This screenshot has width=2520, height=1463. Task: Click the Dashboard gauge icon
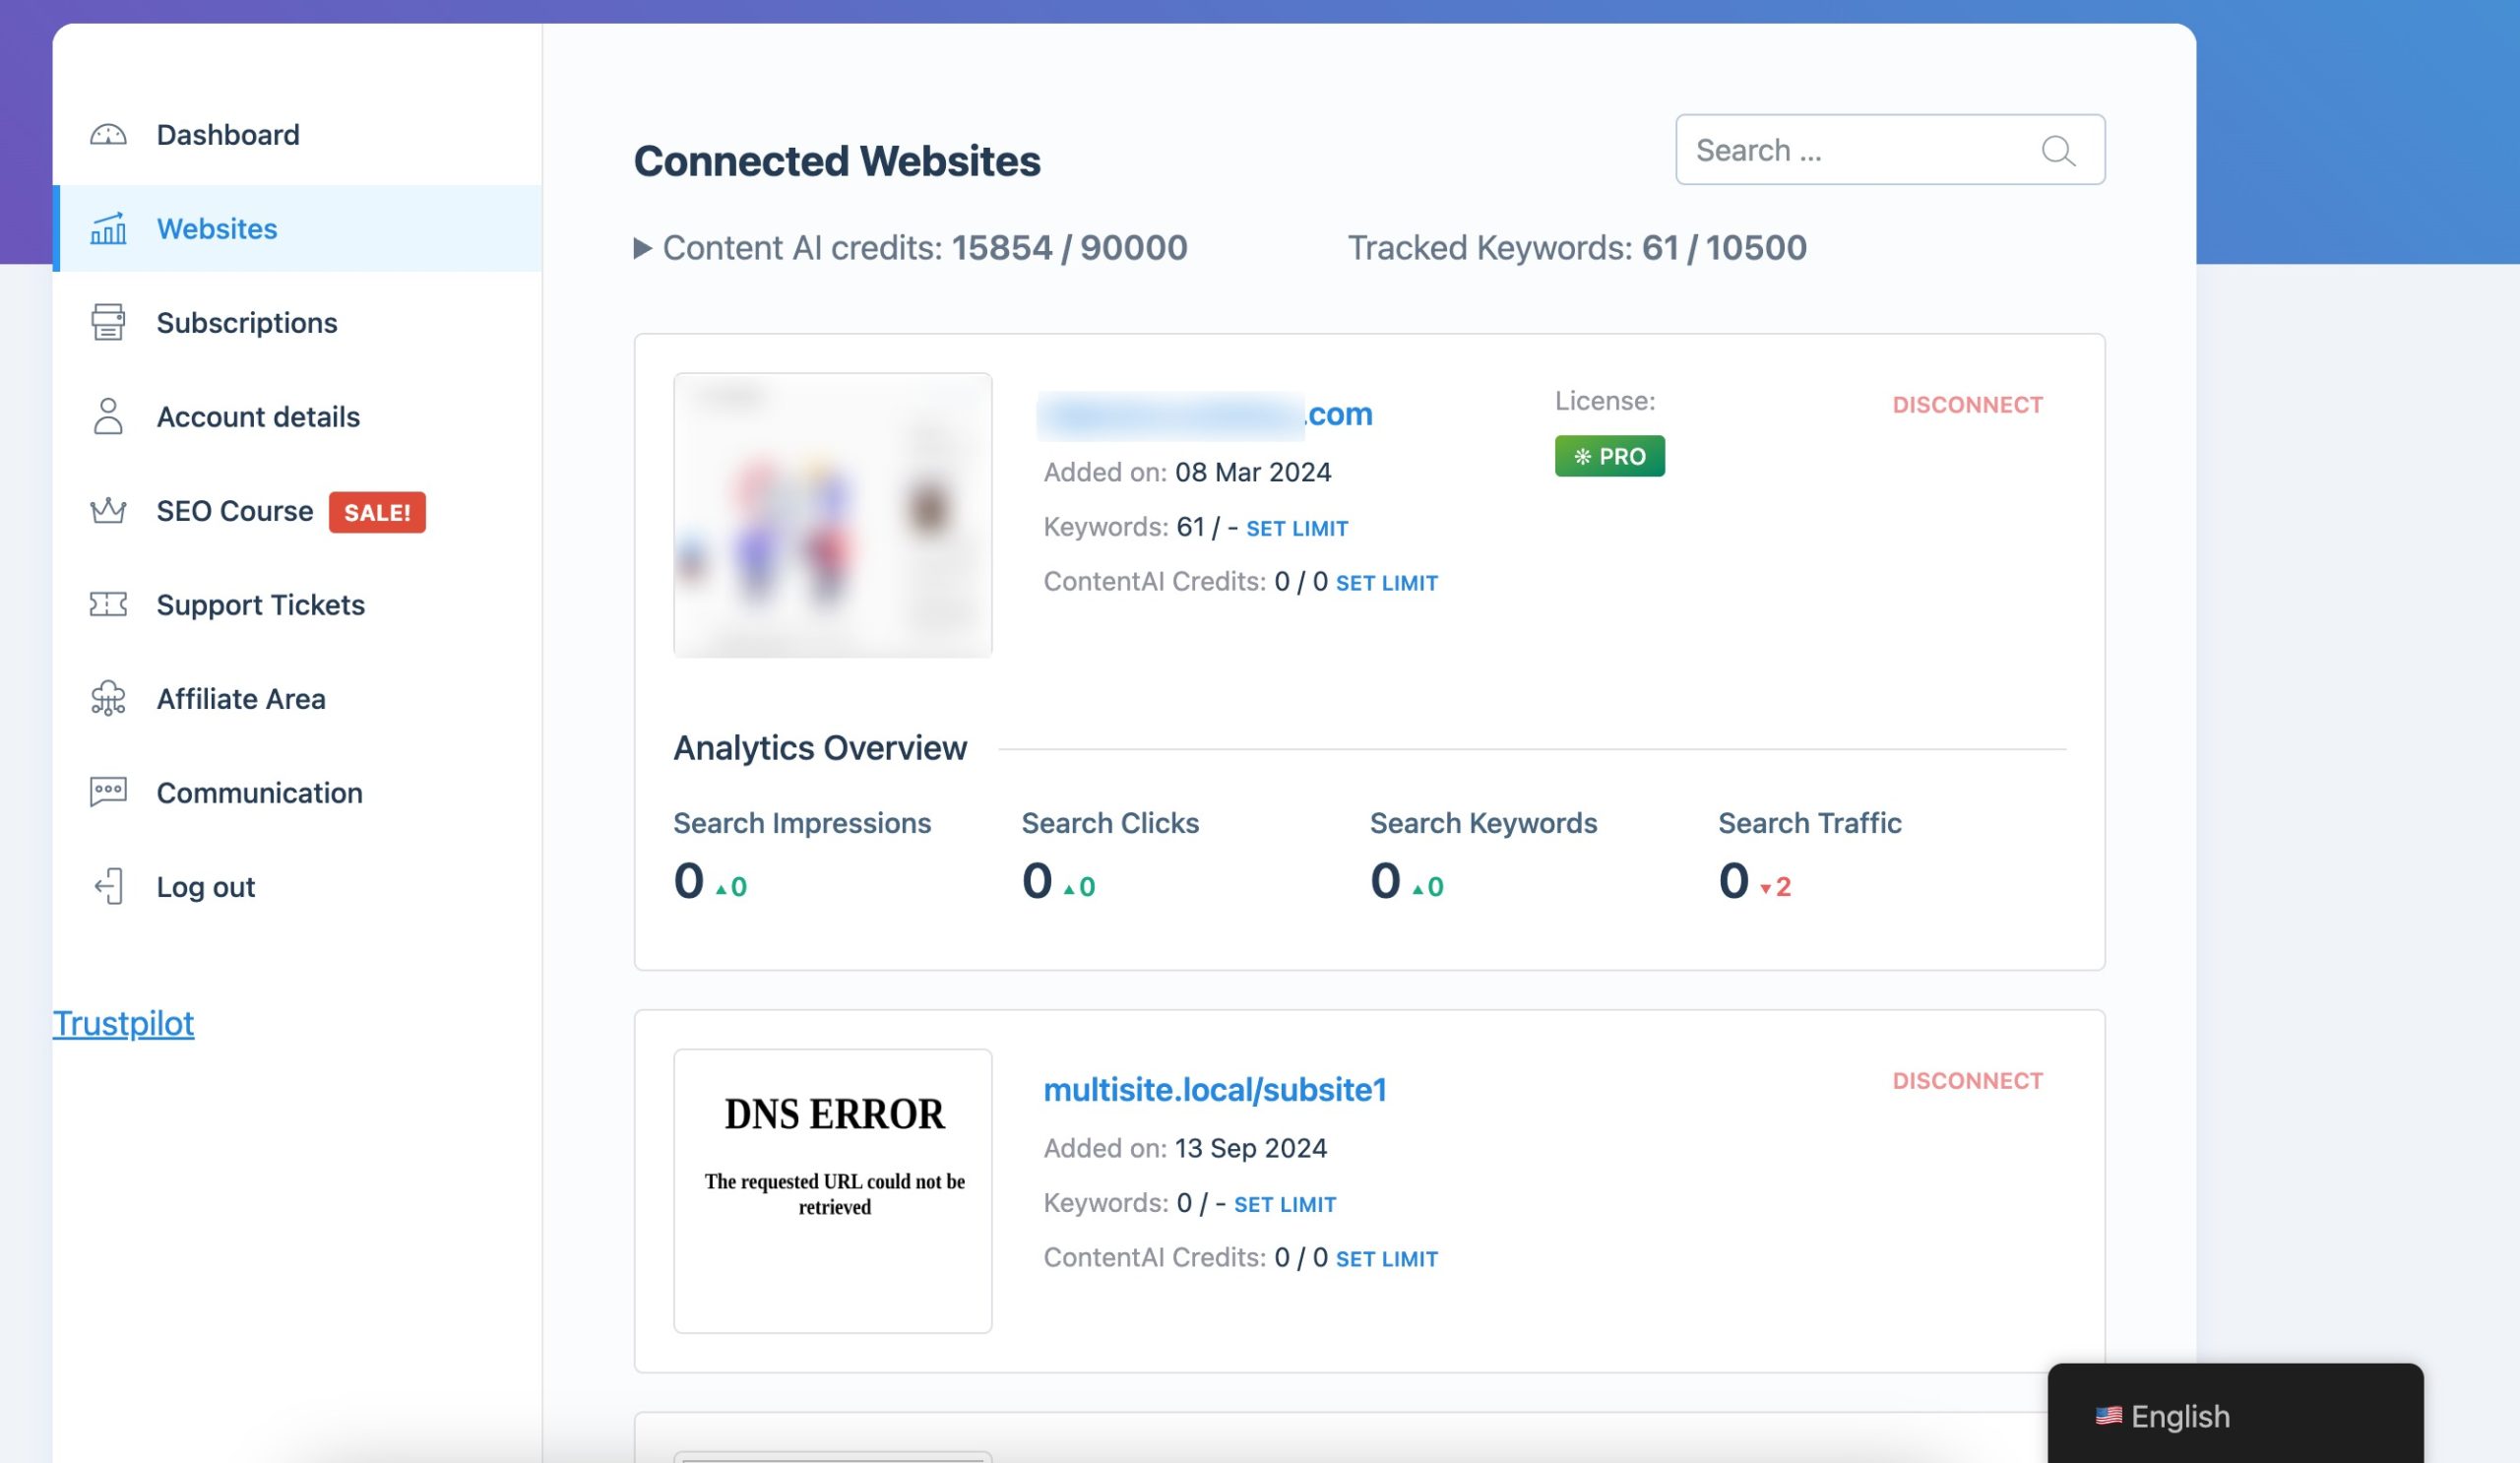point(108,135)
